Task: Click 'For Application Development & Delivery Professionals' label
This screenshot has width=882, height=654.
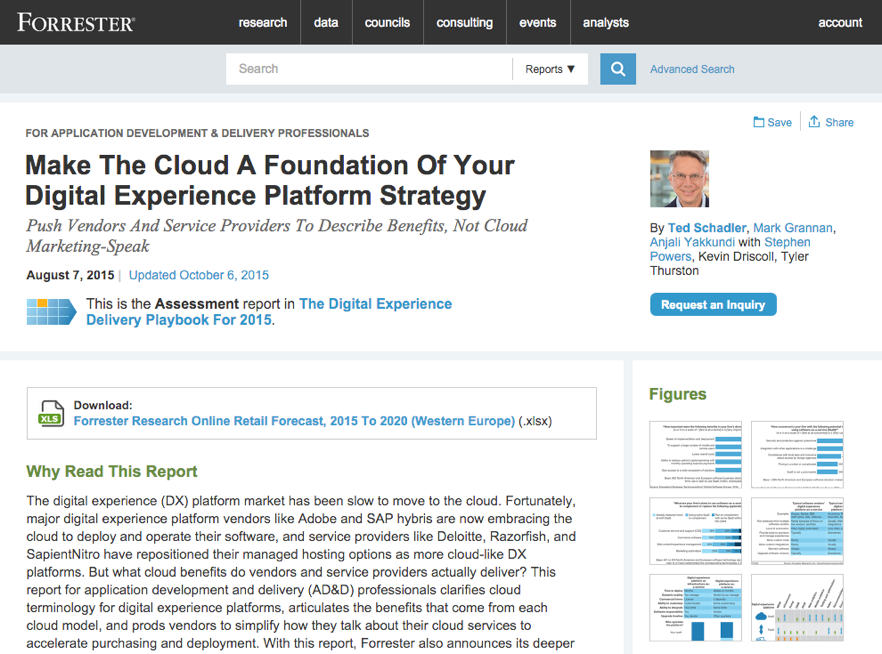Action: [197, 133]
